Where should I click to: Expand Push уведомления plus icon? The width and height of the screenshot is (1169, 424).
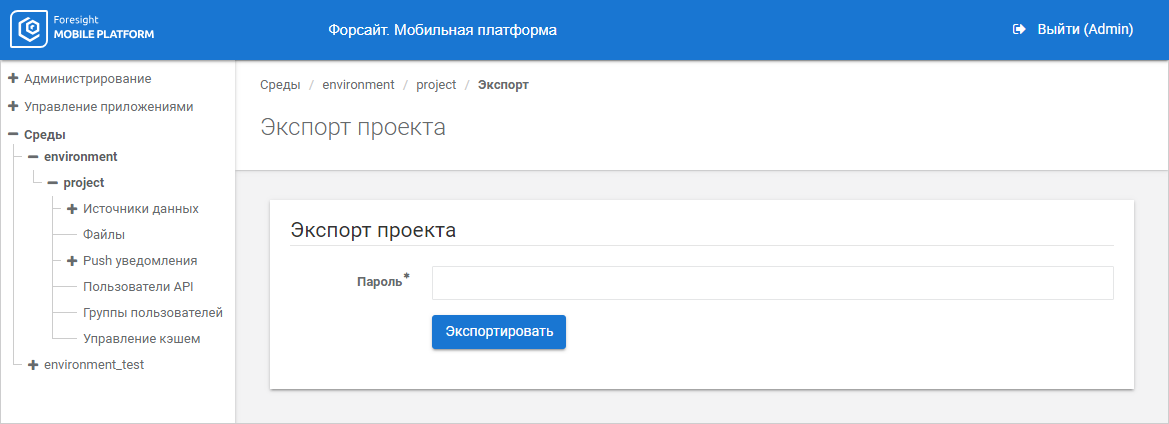72,261
